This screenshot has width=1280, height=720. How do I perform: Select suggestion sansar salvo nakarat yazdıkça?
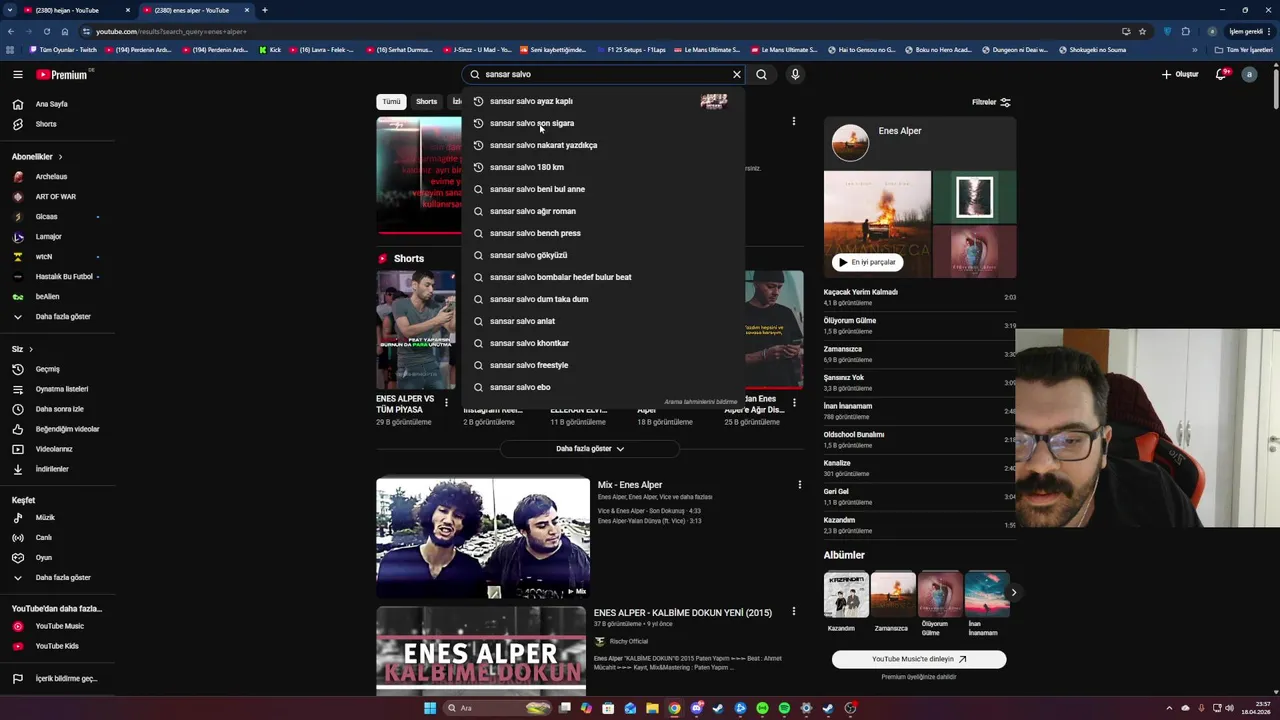[x=603, y=145]
